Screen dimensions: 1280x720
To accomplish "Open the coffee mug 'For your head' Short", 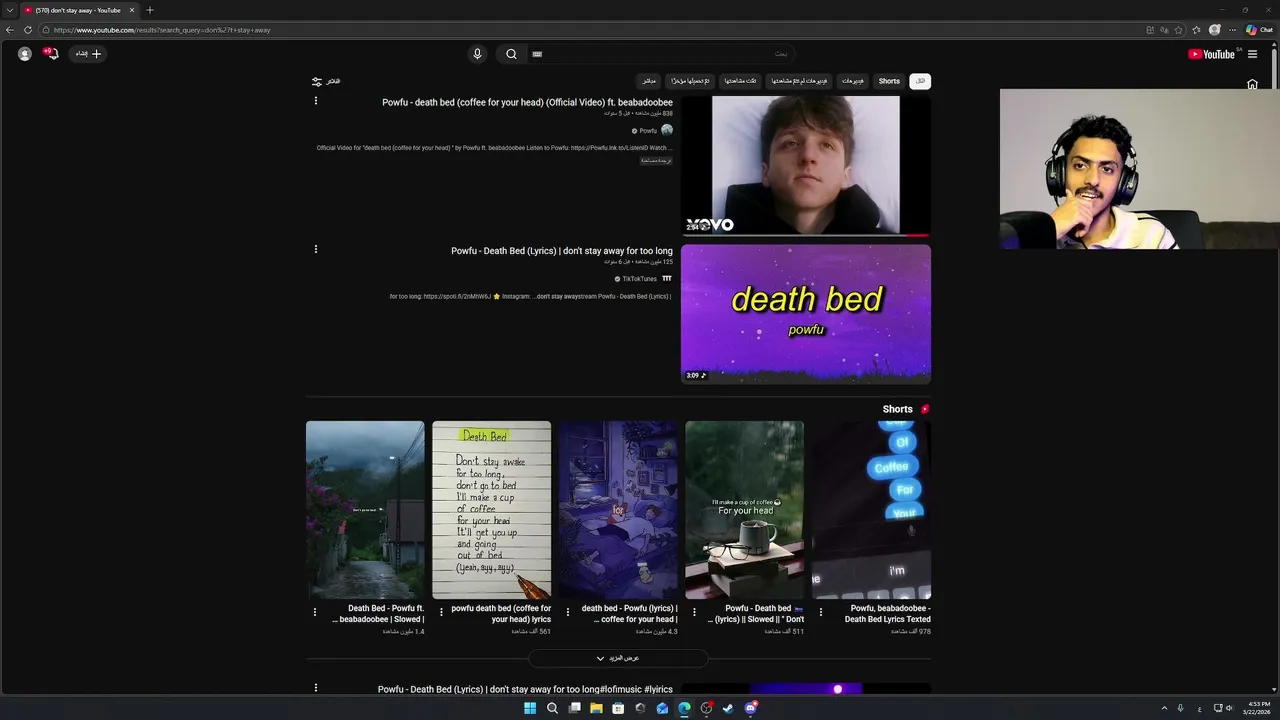I will click(x=744, y=510).
